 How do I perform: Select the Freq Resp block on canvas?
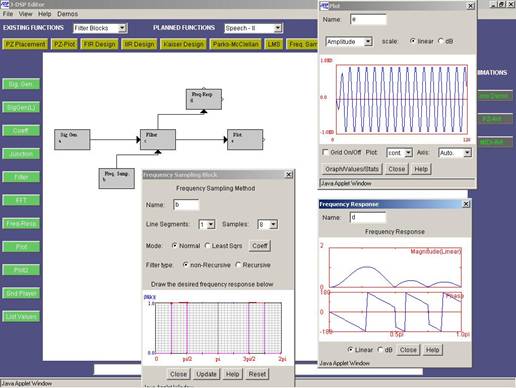click(204, 99)
